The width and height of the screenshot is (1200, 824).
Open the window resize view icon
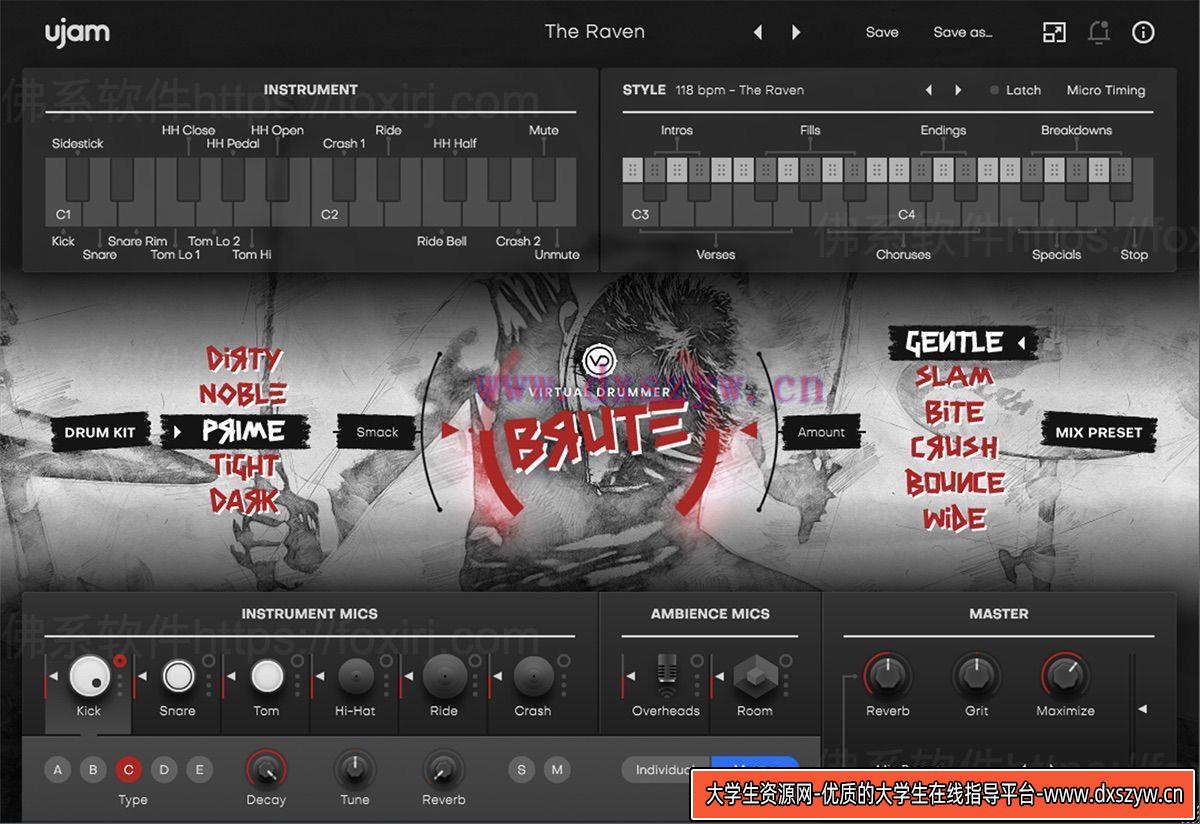pyautogui.click(x=1054, y=32)
